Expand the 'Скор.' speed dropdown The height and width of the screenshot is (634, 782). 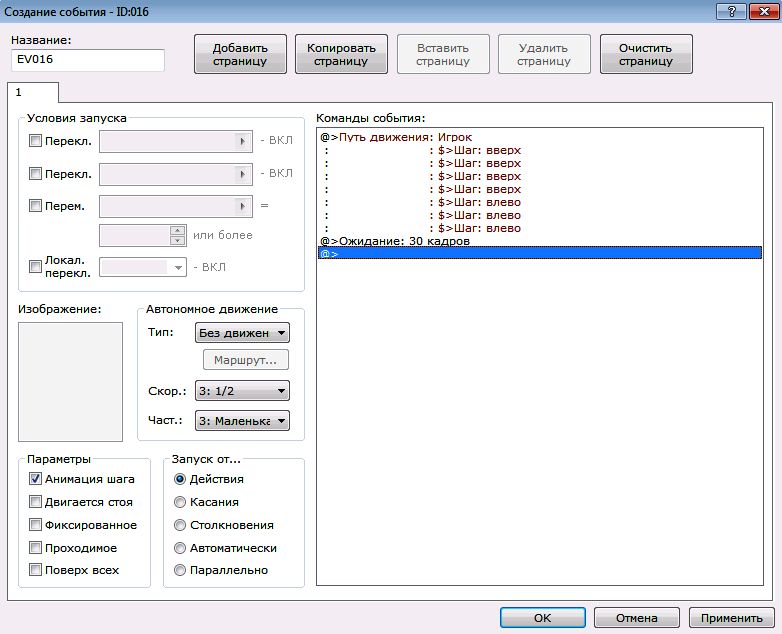click(242, 391)
